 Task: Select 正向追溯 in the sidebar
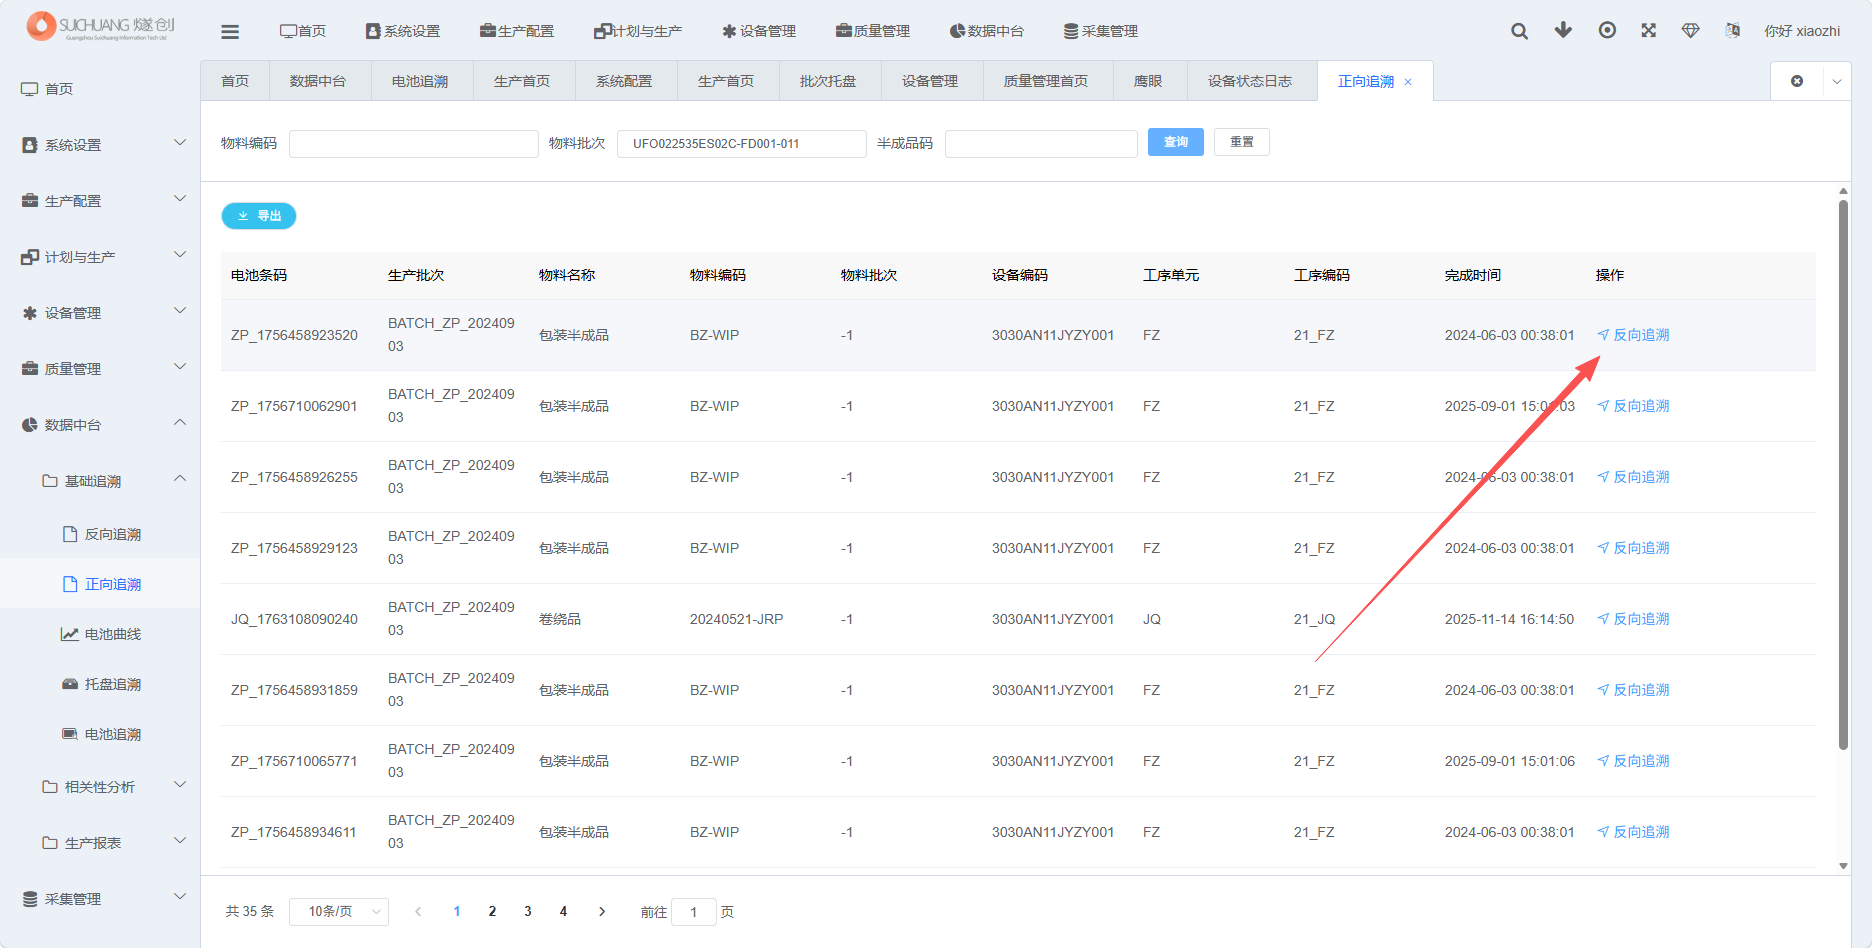point(100,584)
